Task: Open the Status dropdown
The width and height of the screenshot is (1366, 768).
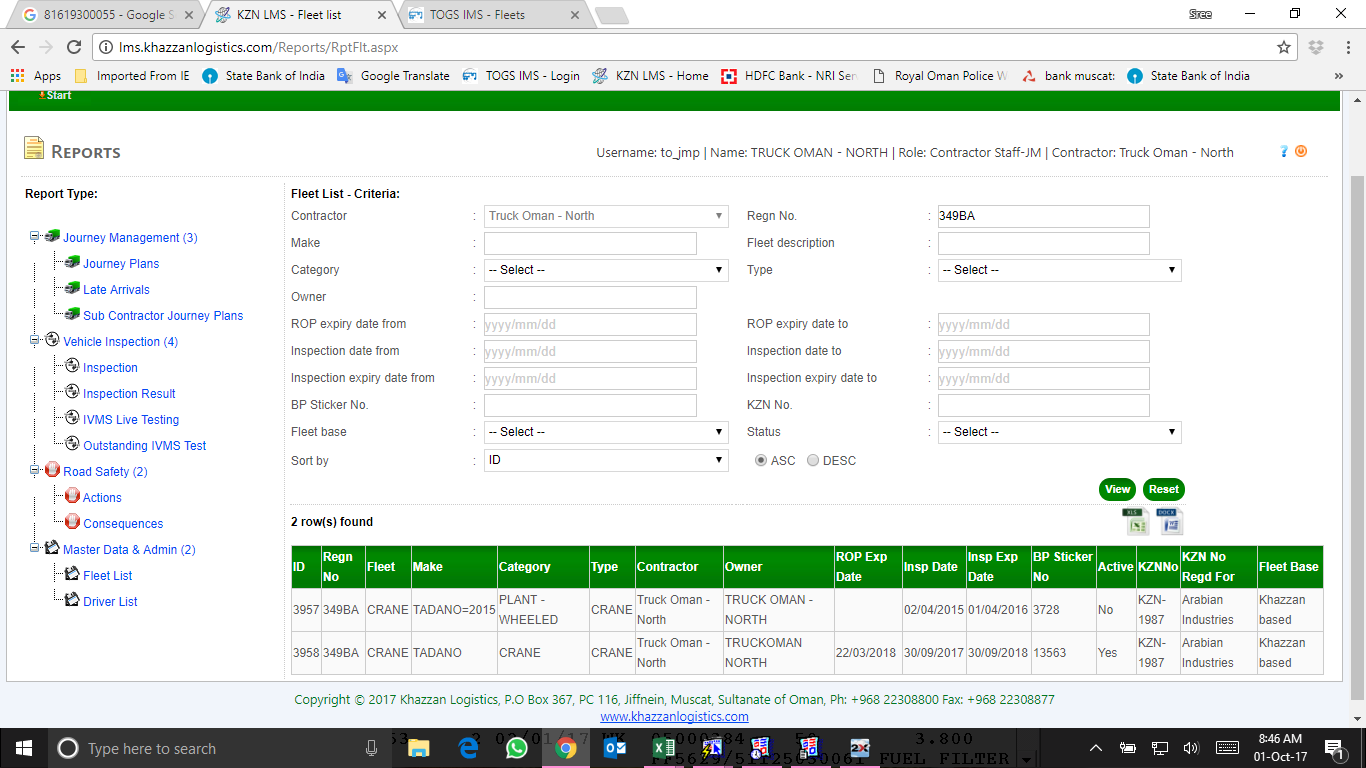Action: pos(1059,432)
